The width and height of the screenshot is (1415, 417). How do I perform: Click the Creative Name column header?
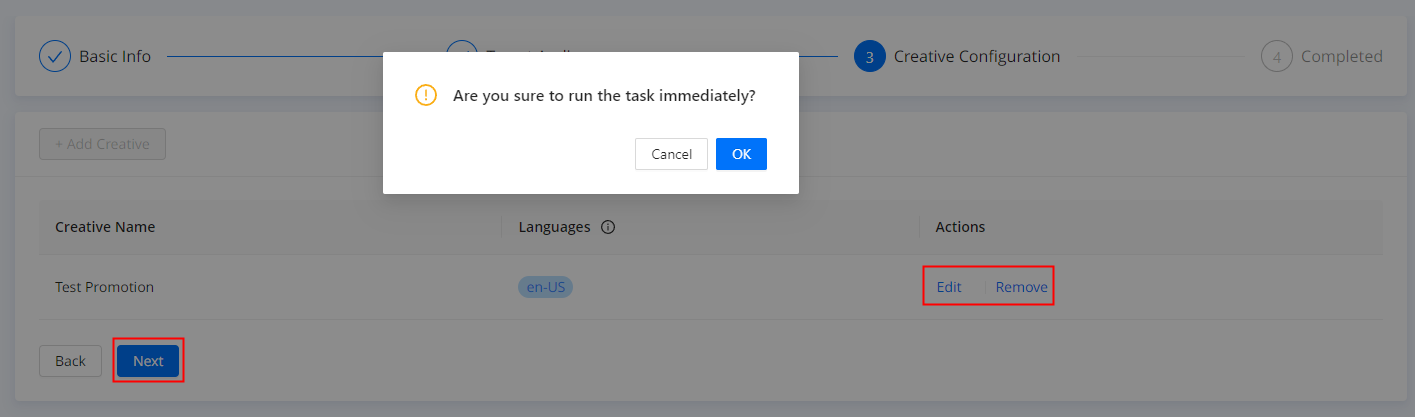pos(105,227)
